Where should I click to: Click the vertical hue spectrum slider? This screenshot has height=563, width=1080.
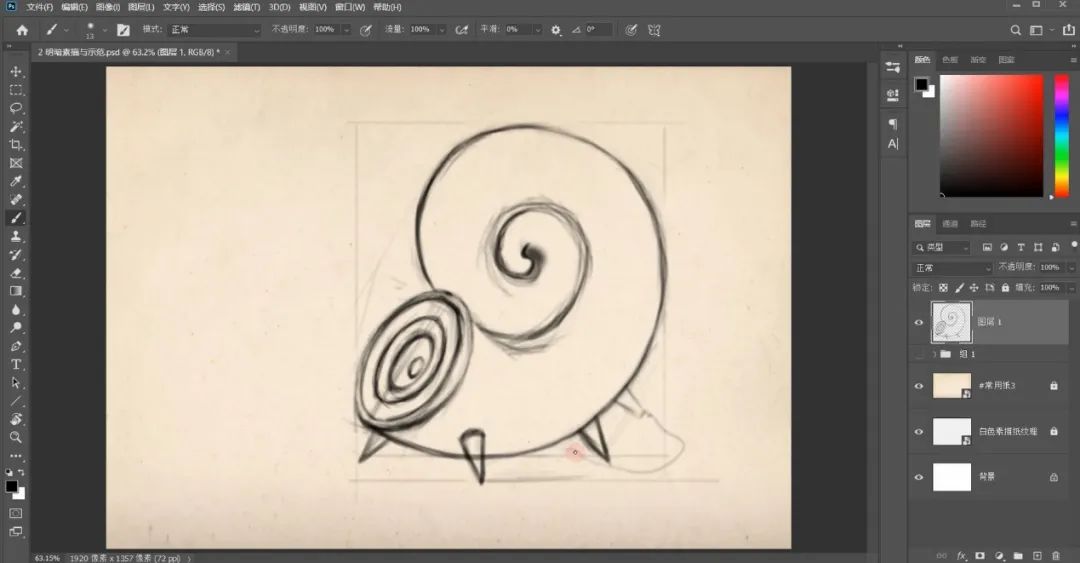click(x=1062, y=135)
